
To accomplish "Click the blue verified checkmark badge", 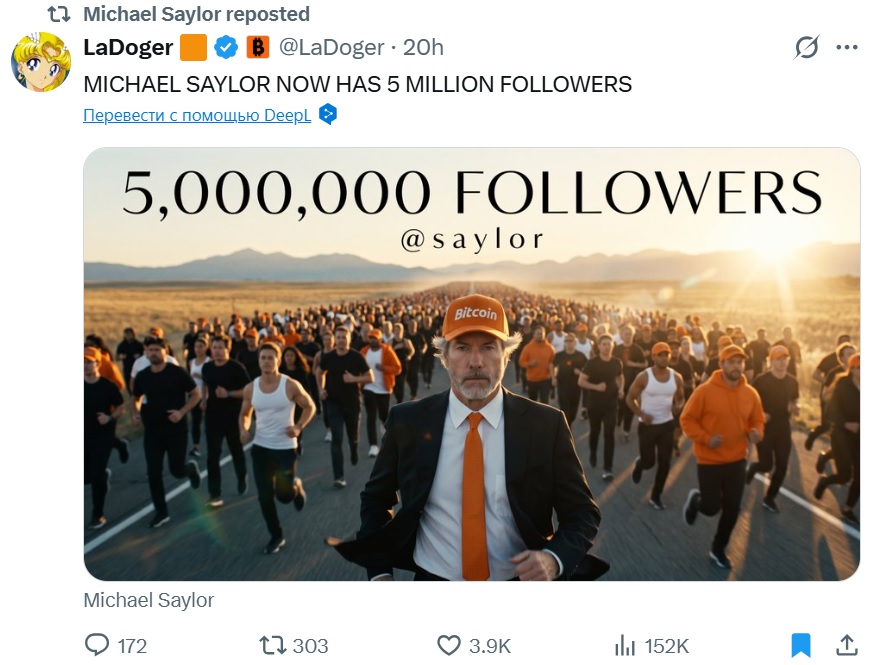I will (226, 47).
